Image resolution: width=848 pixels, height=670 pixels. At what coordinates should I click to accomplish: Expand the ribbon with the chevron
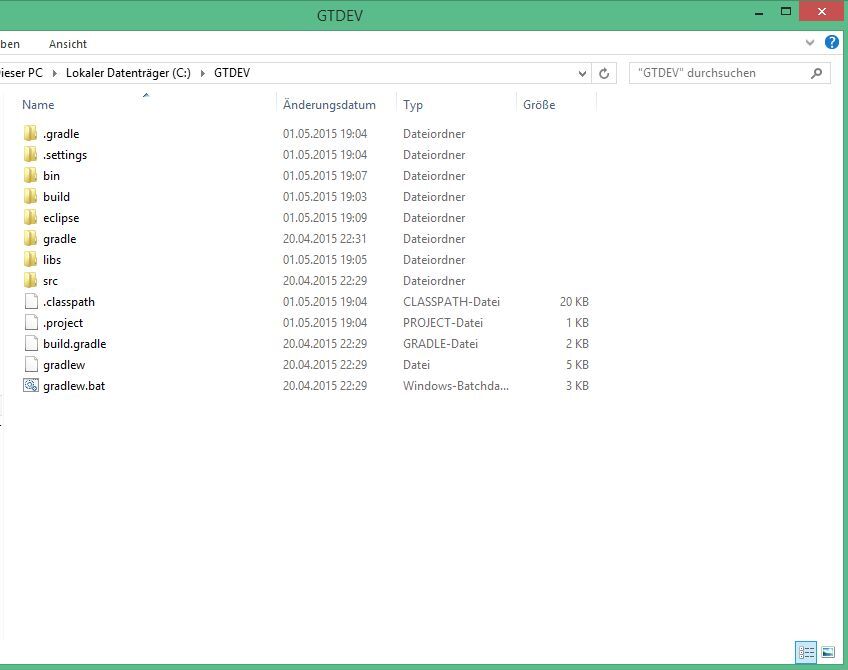(x=810, y=43)
